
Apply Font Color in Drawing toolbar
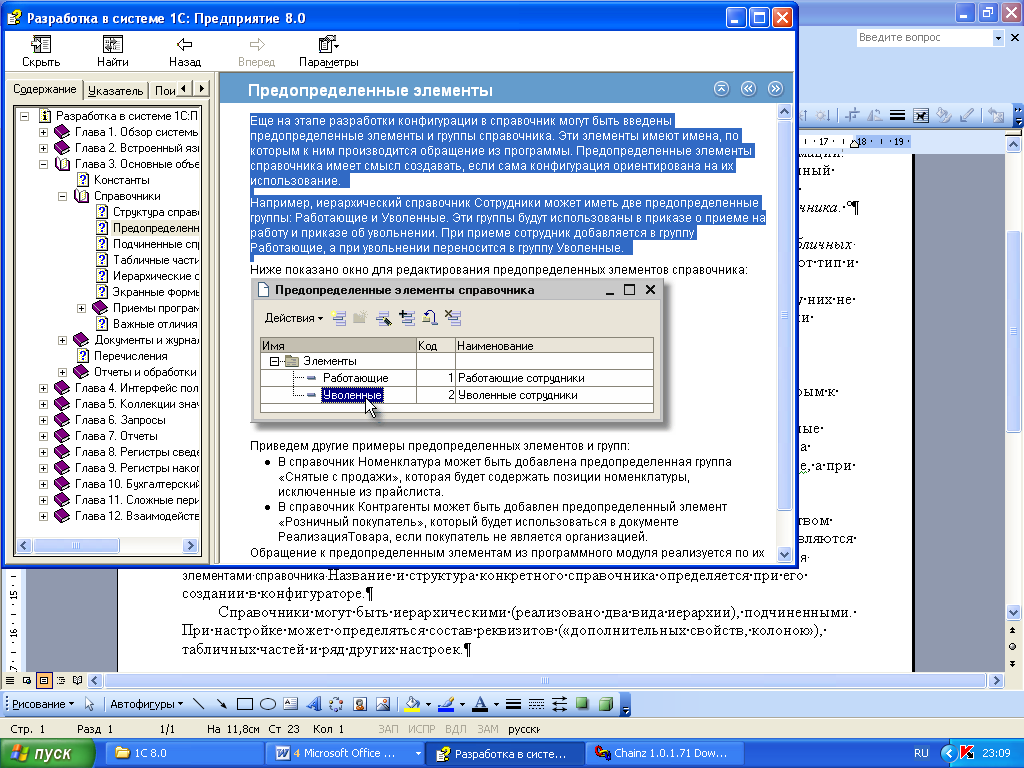(480, 704)
